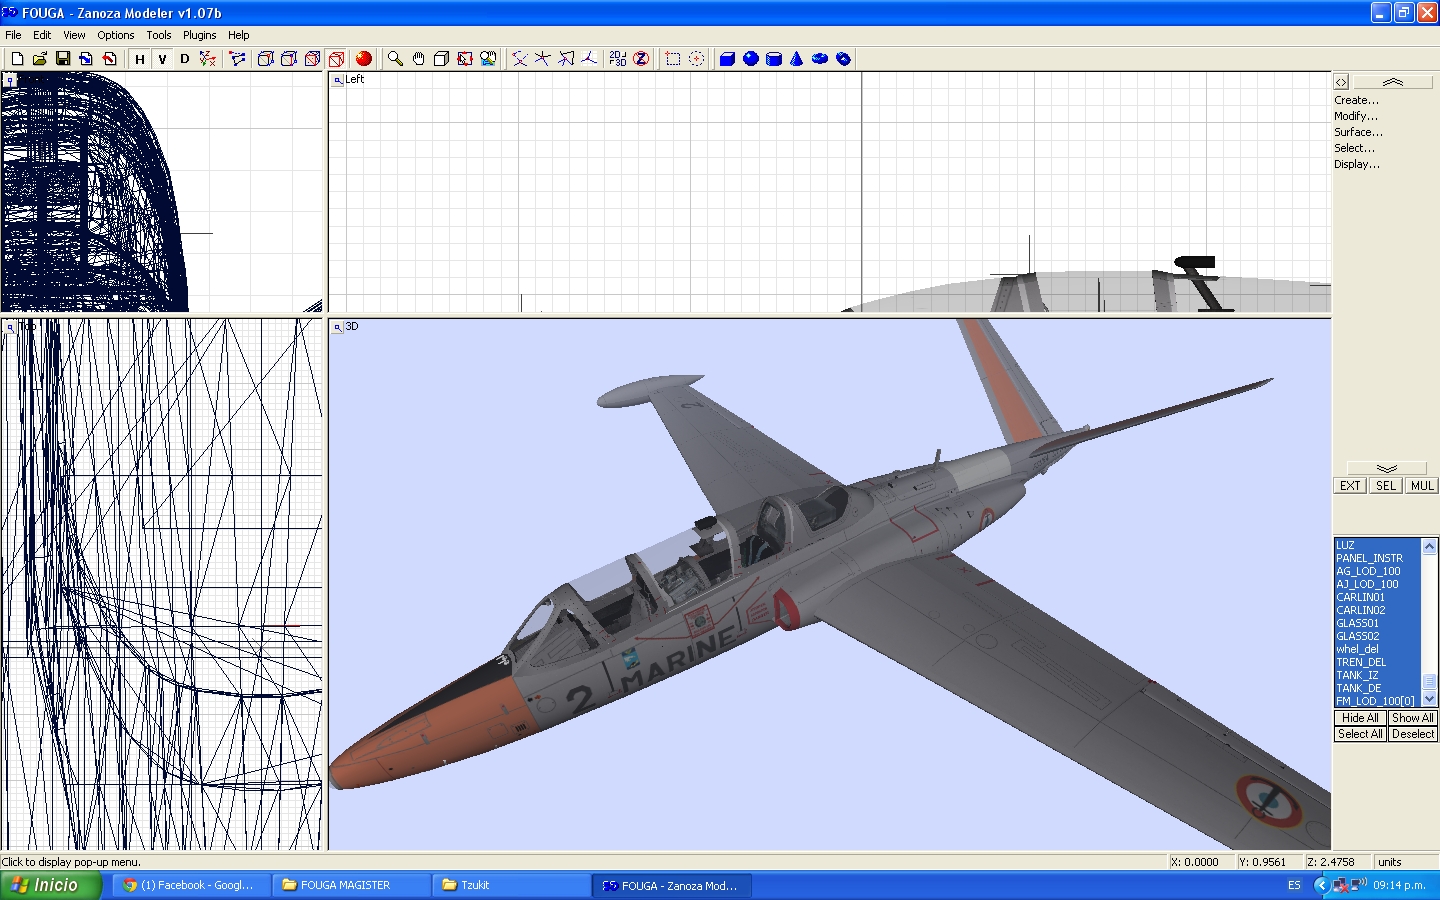Click the small diamond panel toggle icon
The width and height of the screenshot is (1440, 900).
(1341, 82)
